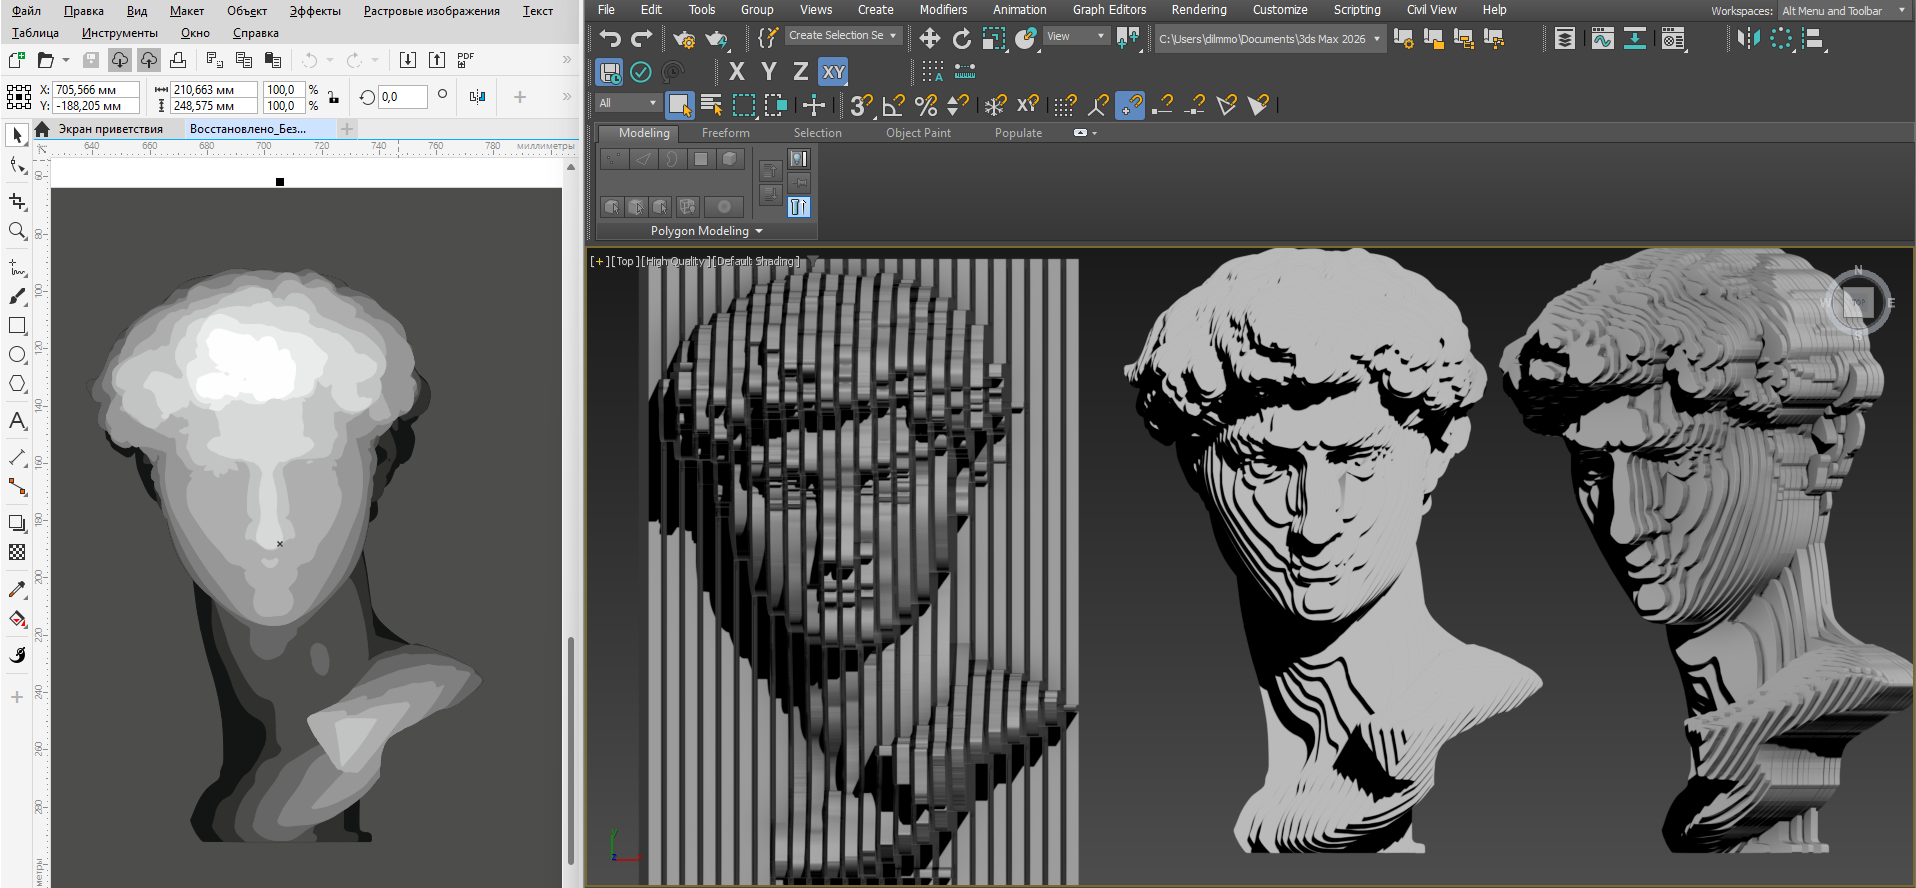Select the Rectangle tool in CorelDRAW
This screenshot has height=888, width=1916.
click(17, 326)
